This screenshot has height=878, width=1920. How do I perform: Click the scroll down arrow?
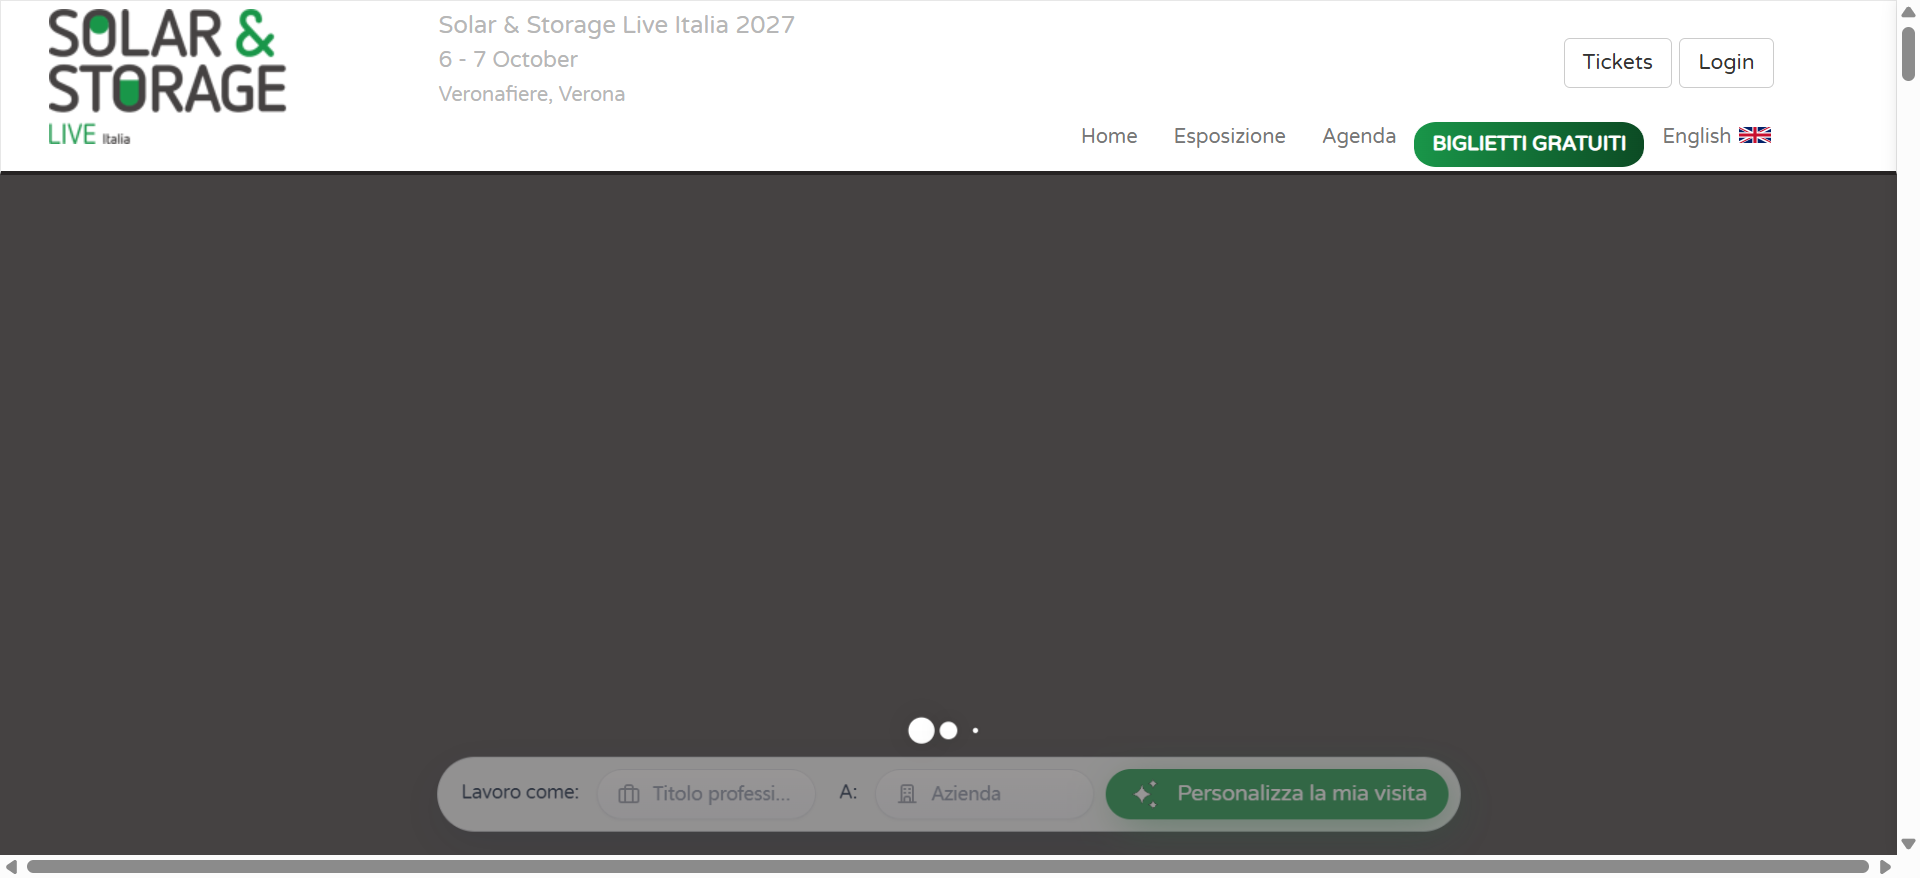point(1908,844)
